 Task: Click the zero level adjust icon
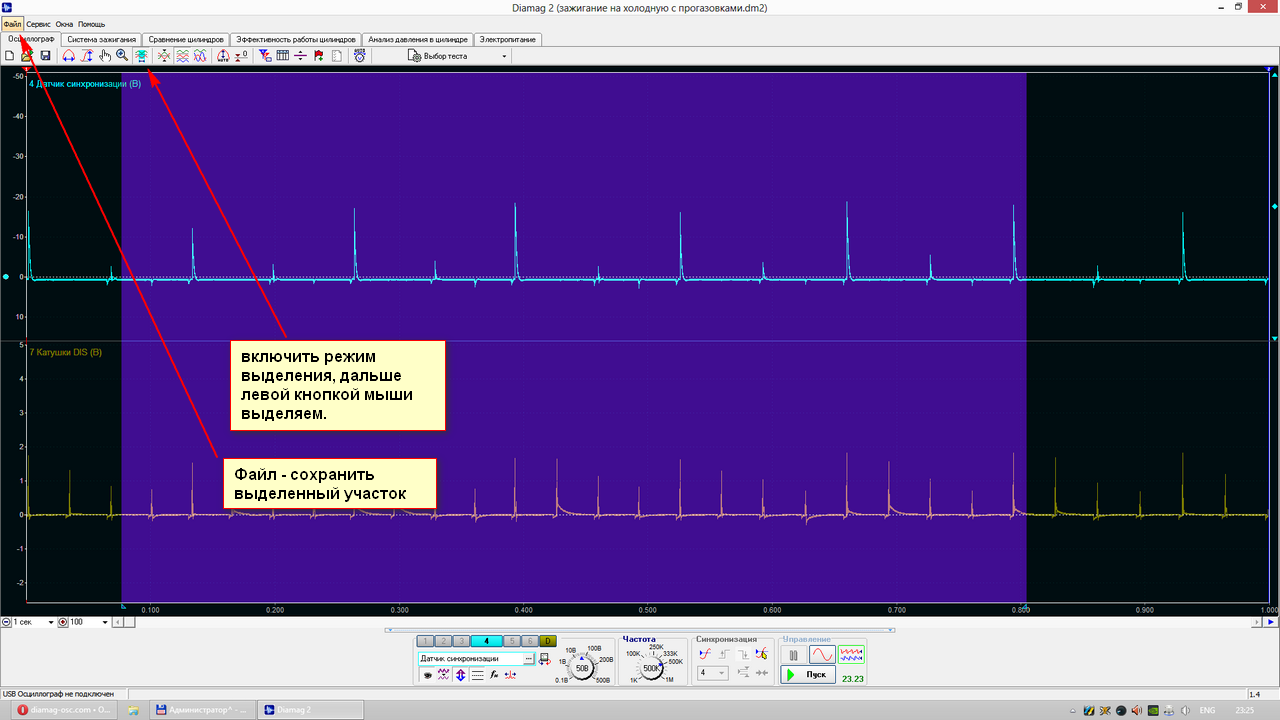point(241,56)
